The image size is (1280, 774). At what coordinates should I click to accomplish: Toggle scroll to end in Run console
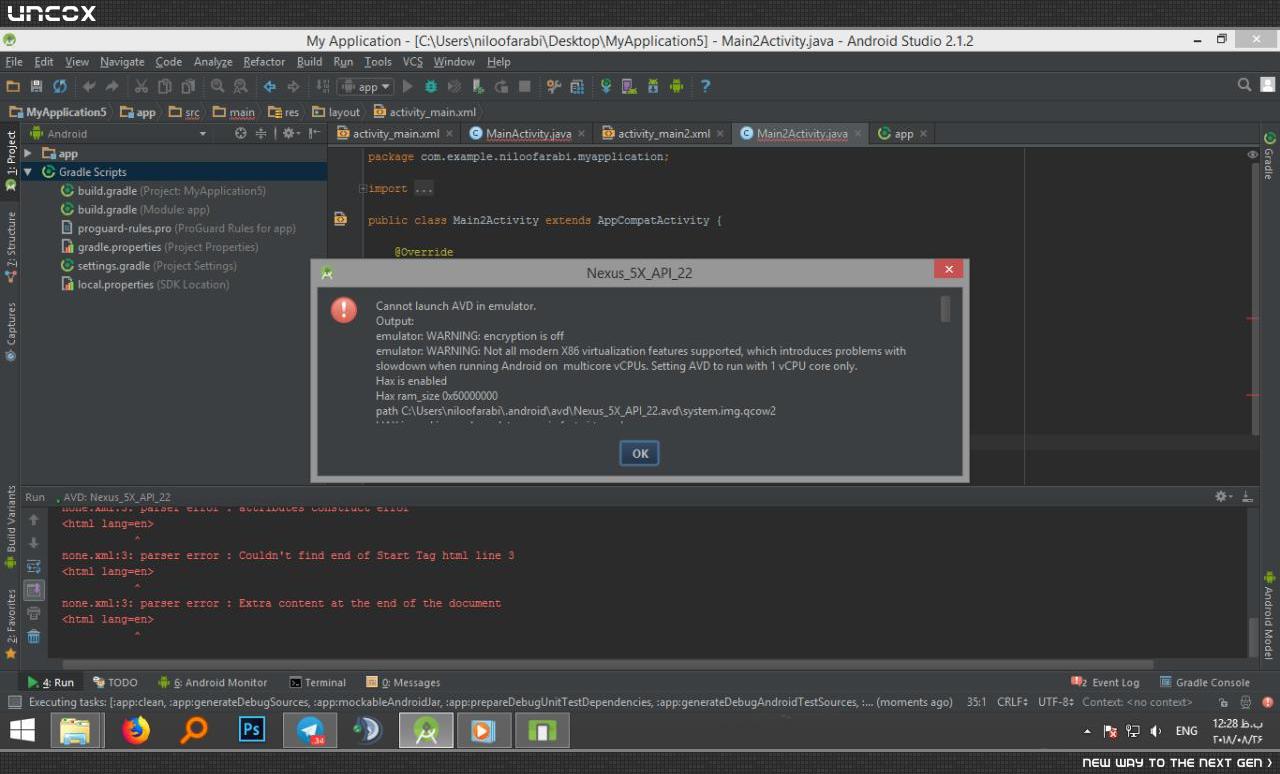coord(34,590)
